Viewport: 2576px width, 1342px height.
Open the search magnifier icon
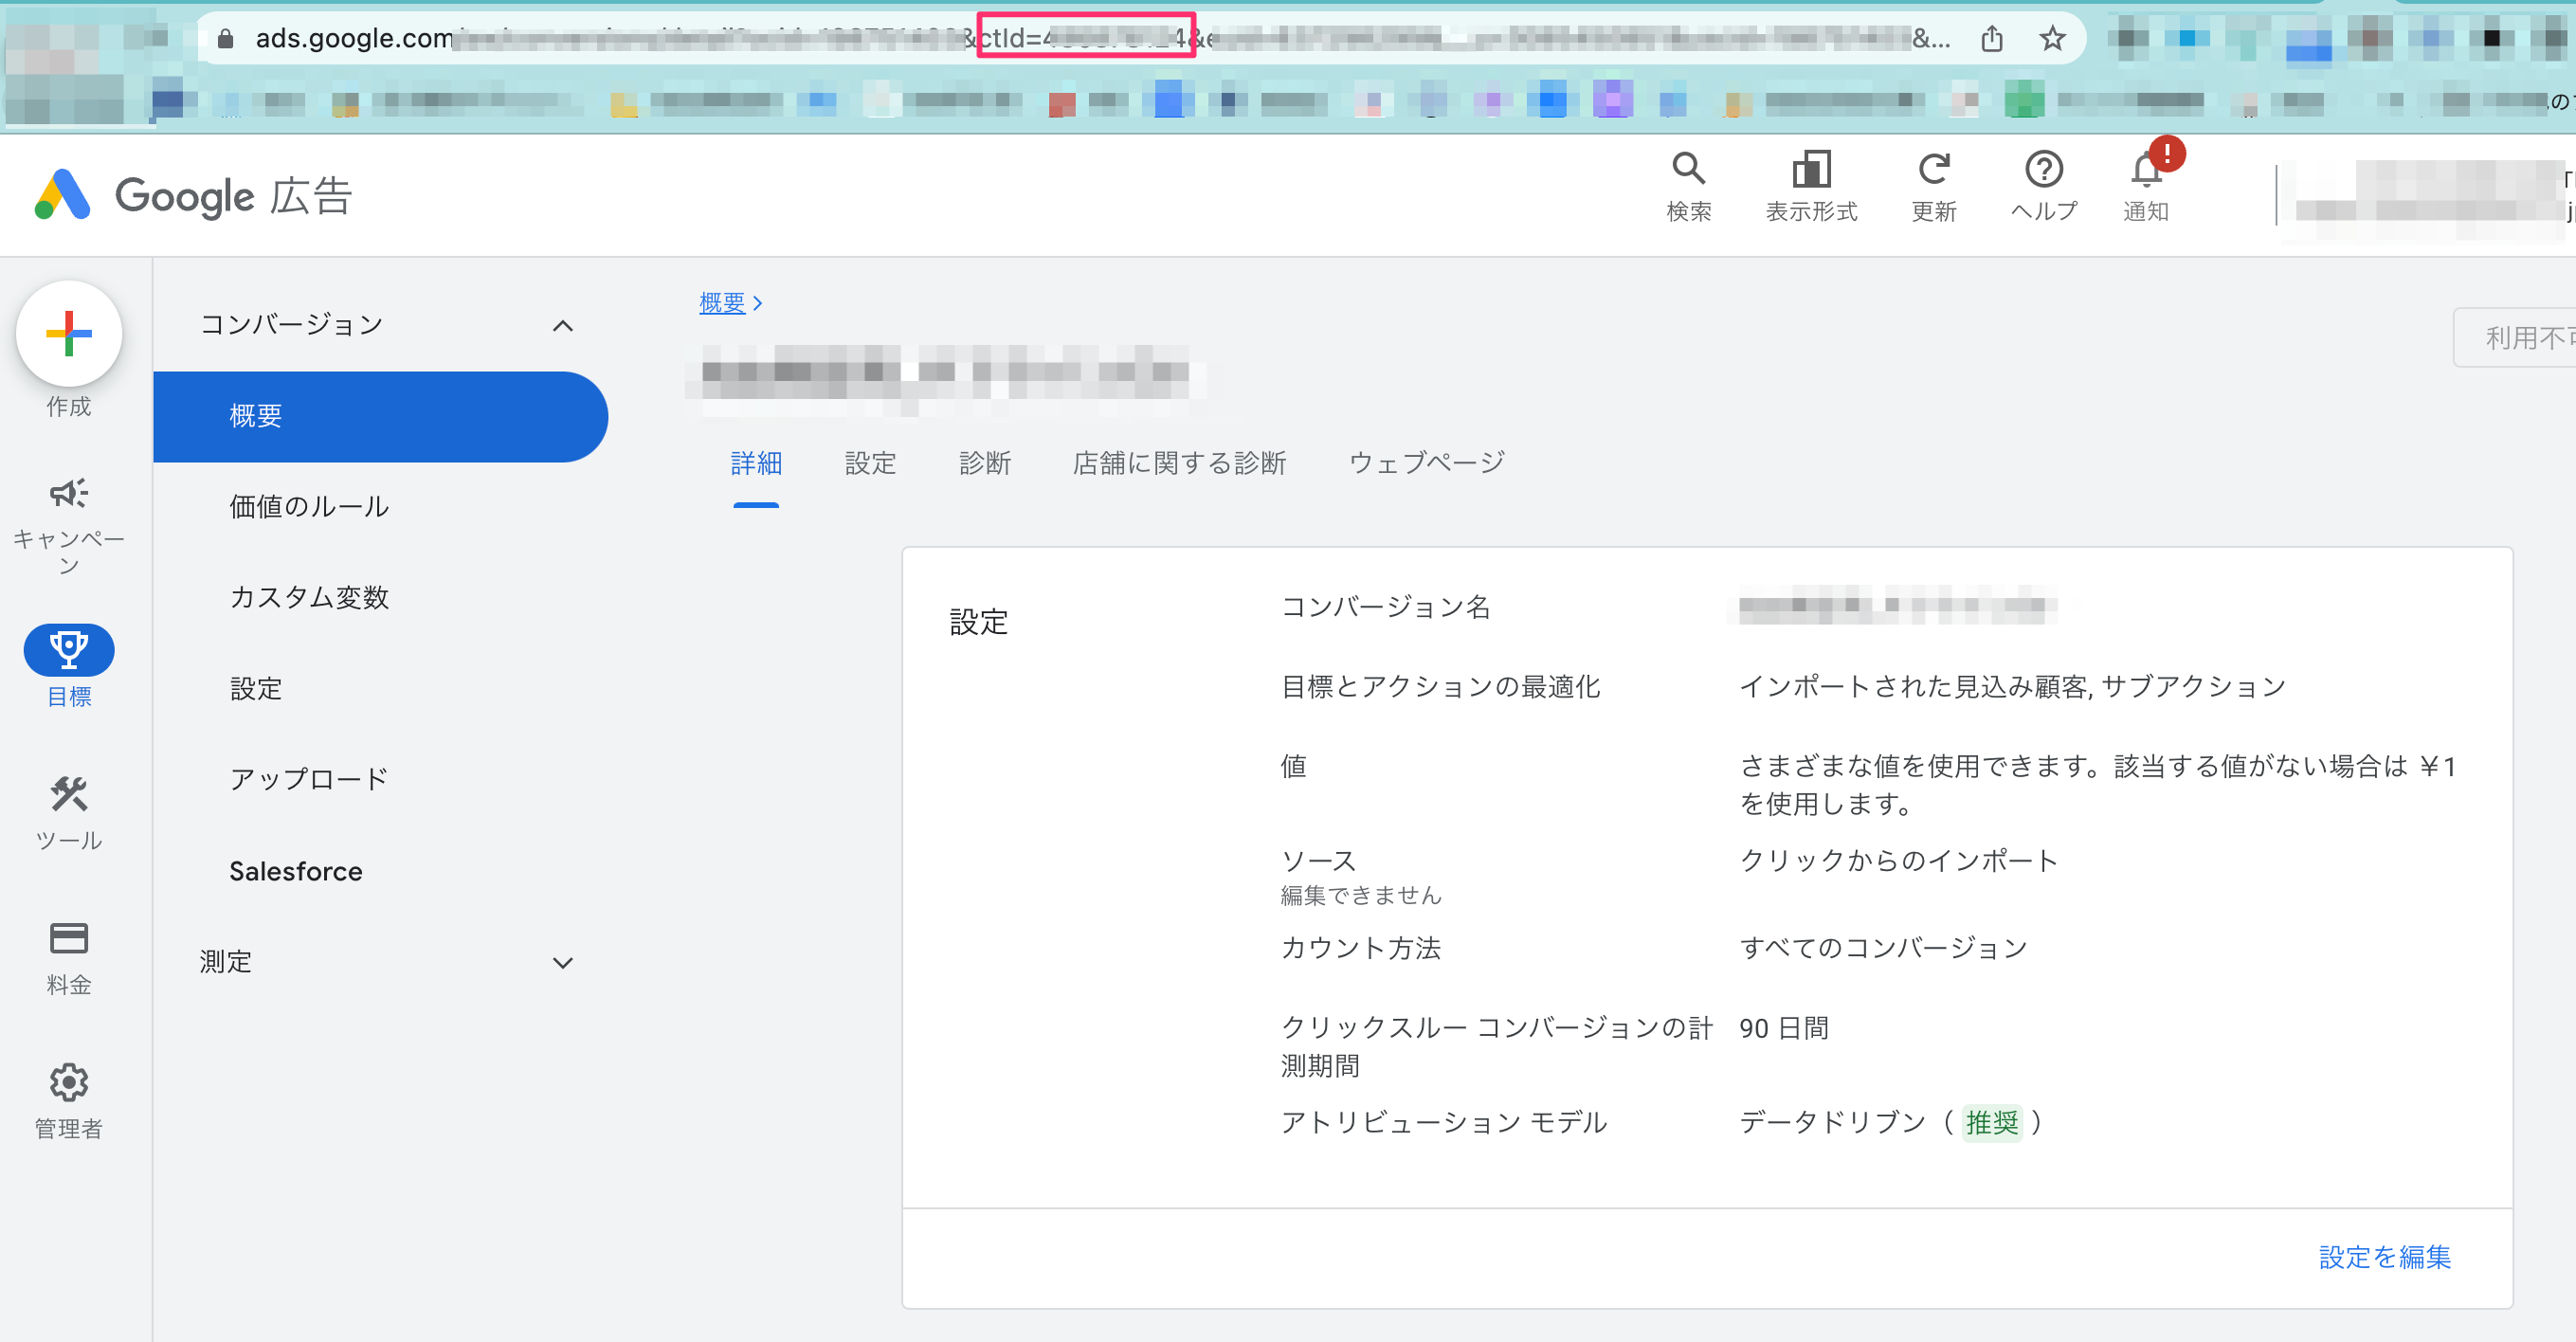coord(1688,168)
